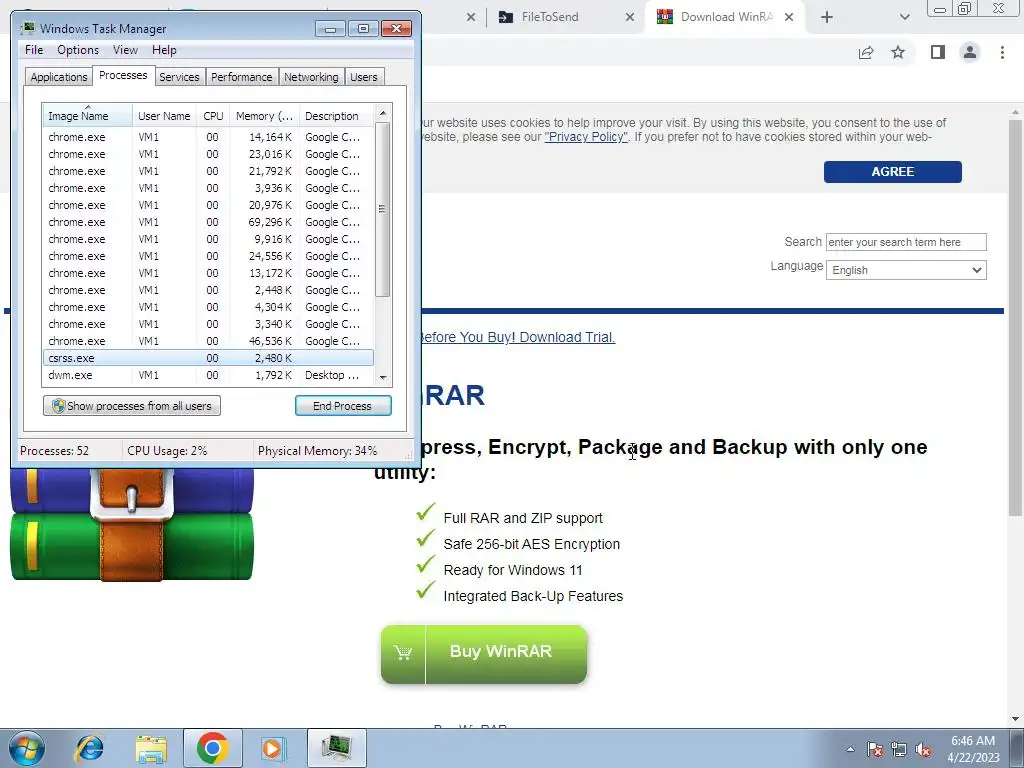Viewport: 1024px width, 768px height.
Task: Click the shopping cart icon on Buy WinRAR
Action: (x=403, y=652)
